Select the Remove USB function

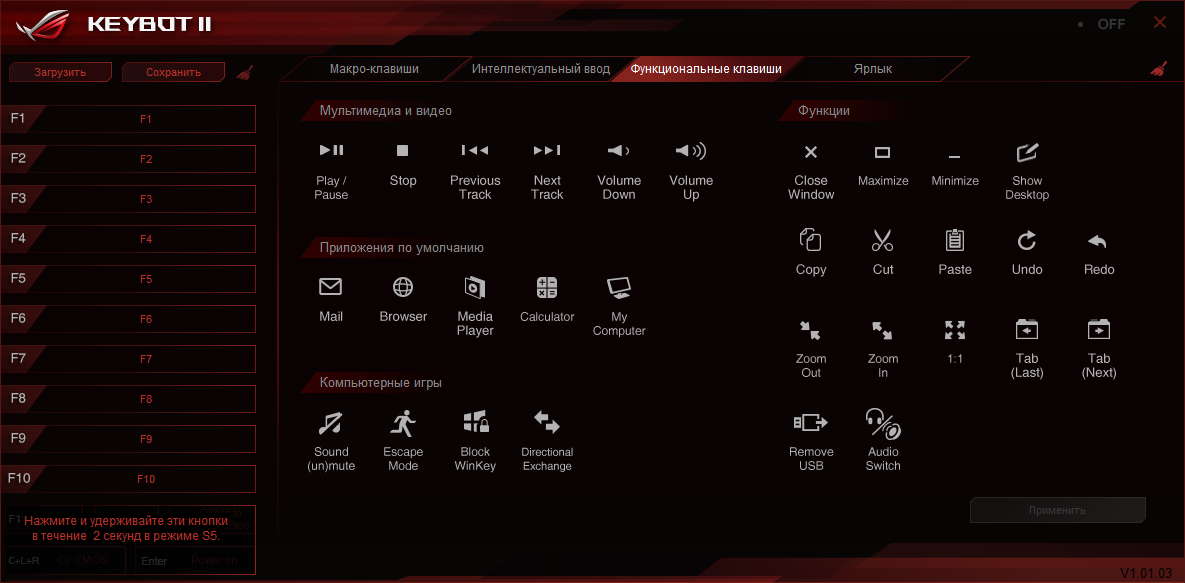click(811, 423)
